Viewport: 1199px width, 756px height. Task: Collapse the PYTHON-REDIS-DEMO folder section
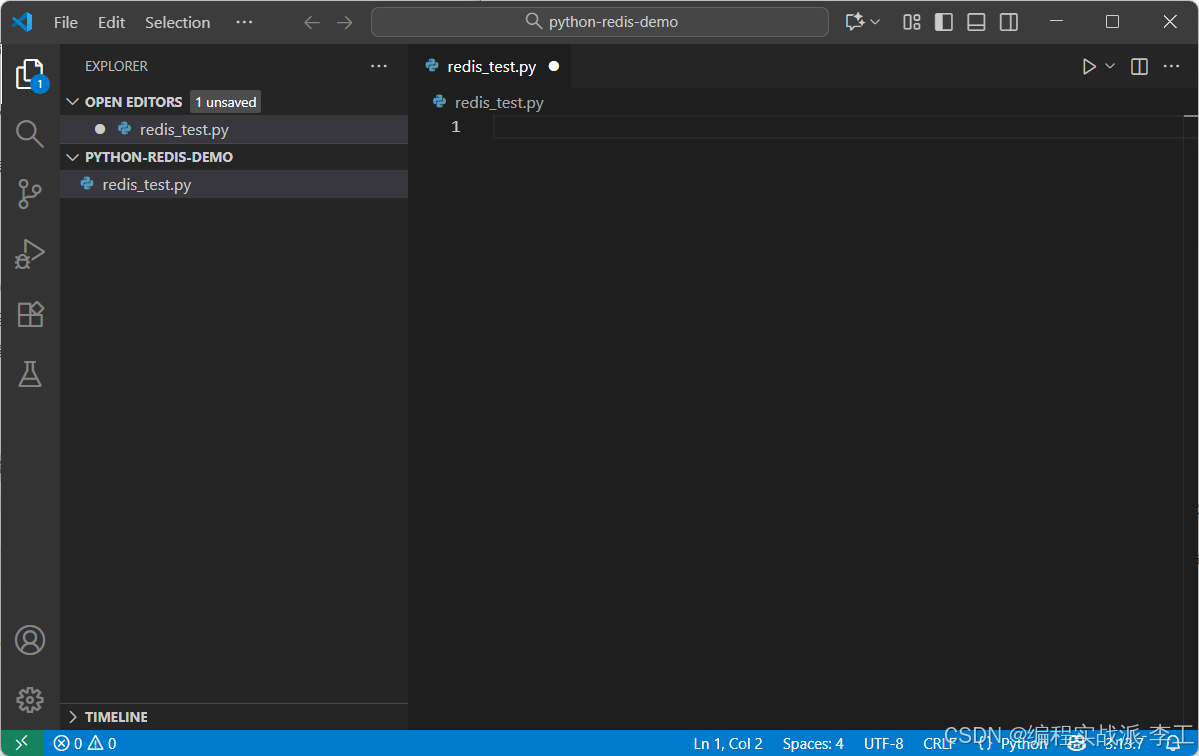point(73,157)
